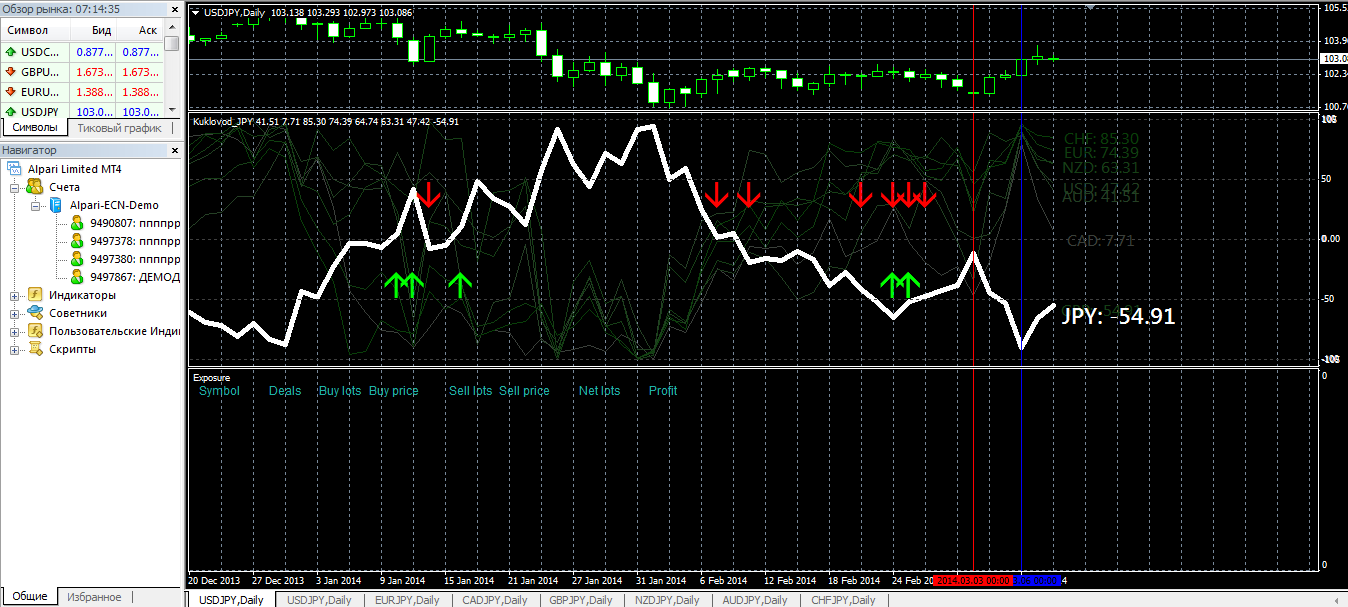The width and height of the screenshot is (1348, 607).
Task: Close the Обзор рынка panel
Action: (x=173, y=9)
